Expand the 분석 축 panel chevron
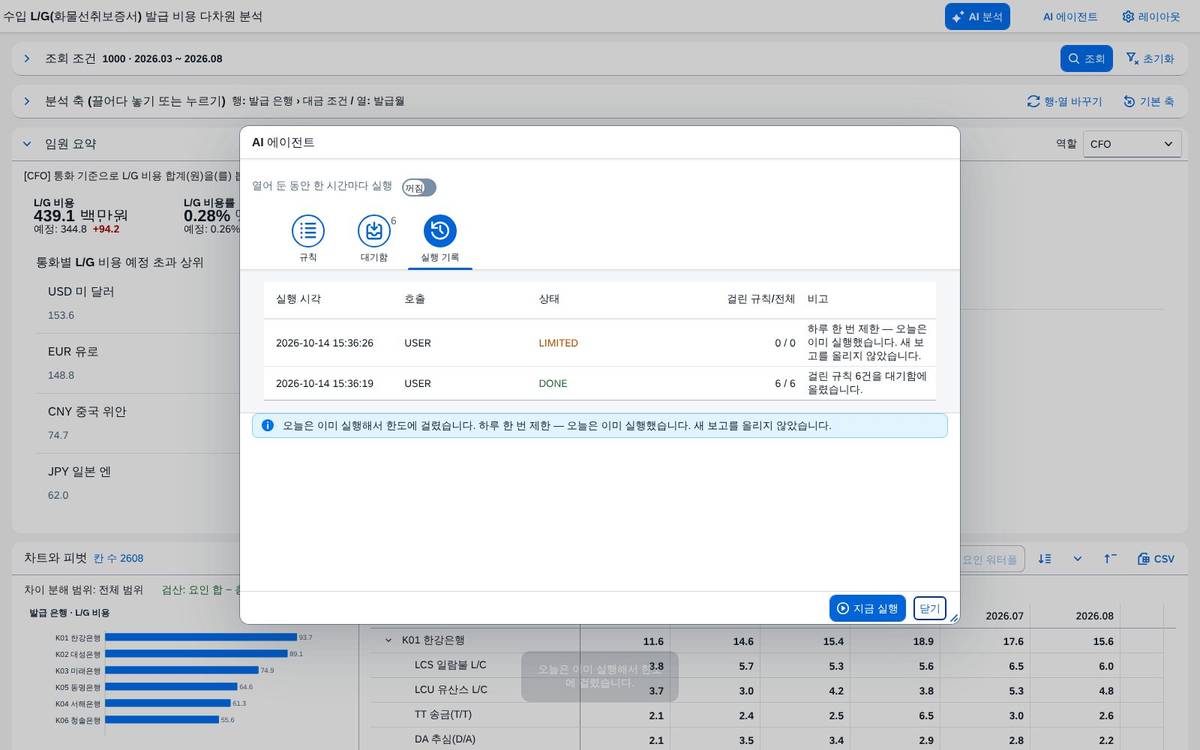Viewport: 1200px width, 750px height. (x=27, y=101)
